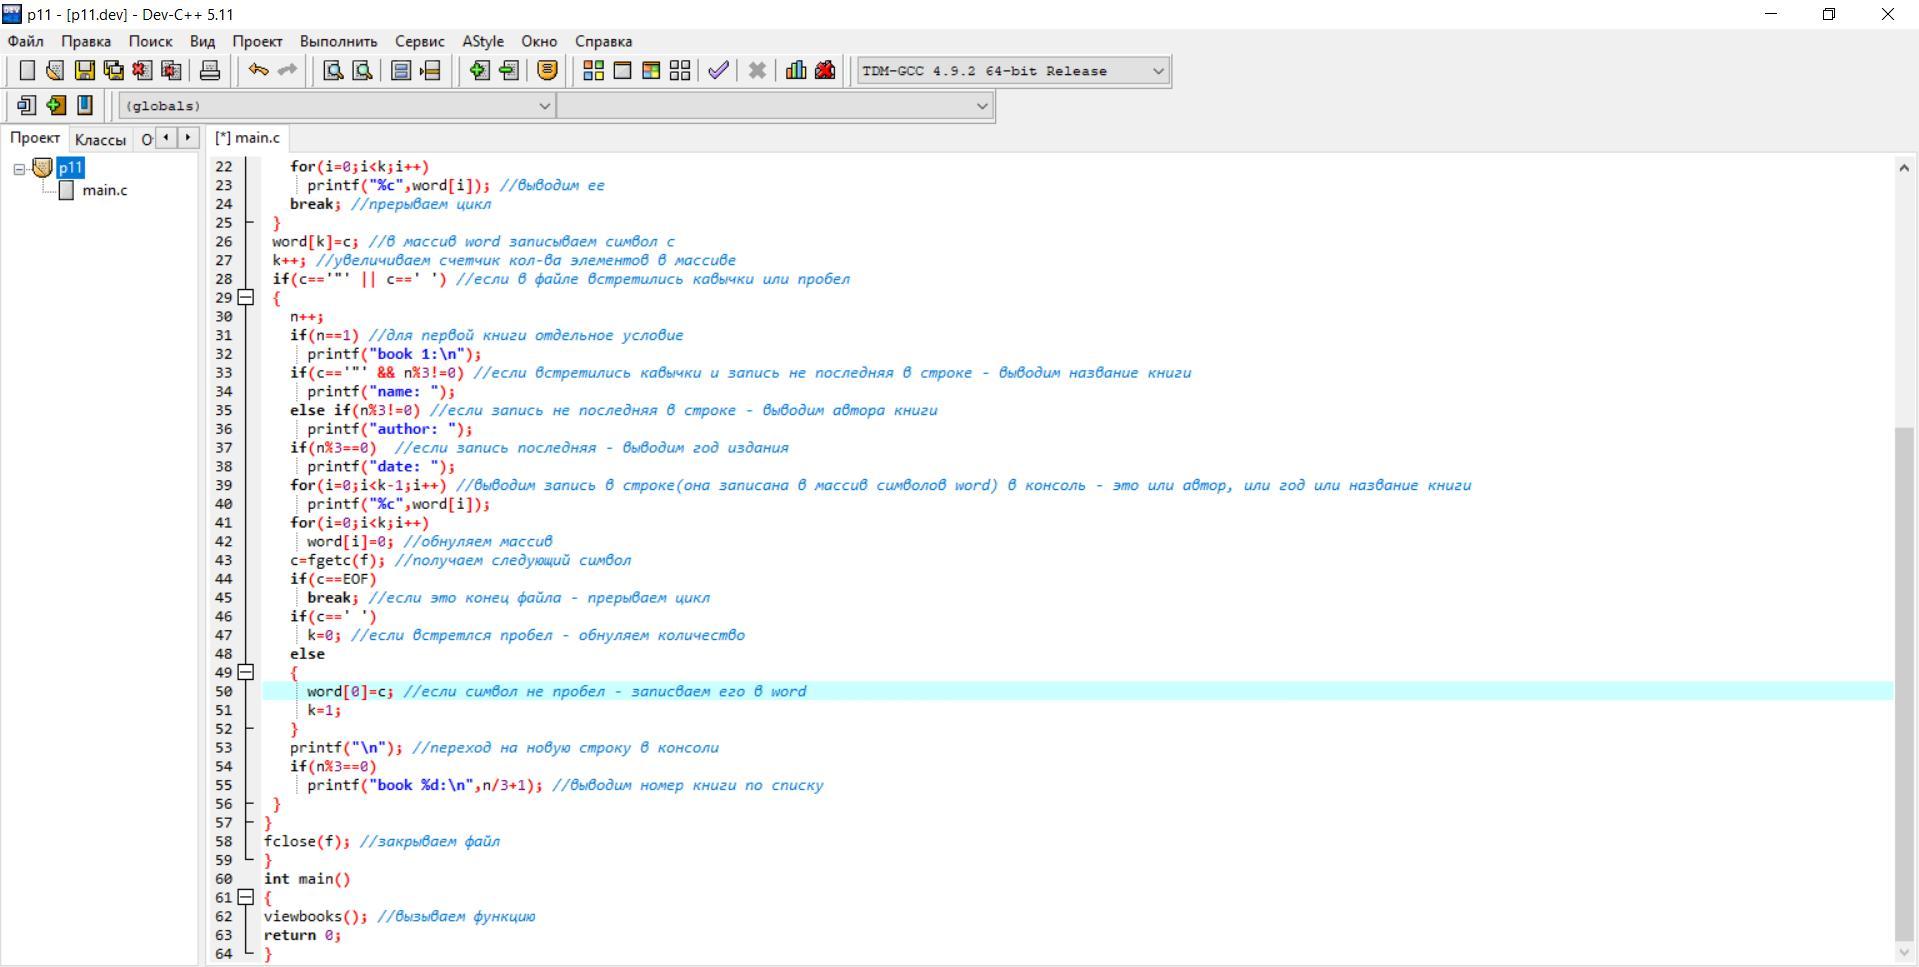Undo the last edit
1919x967 pixels.
(x=258, y=70)
